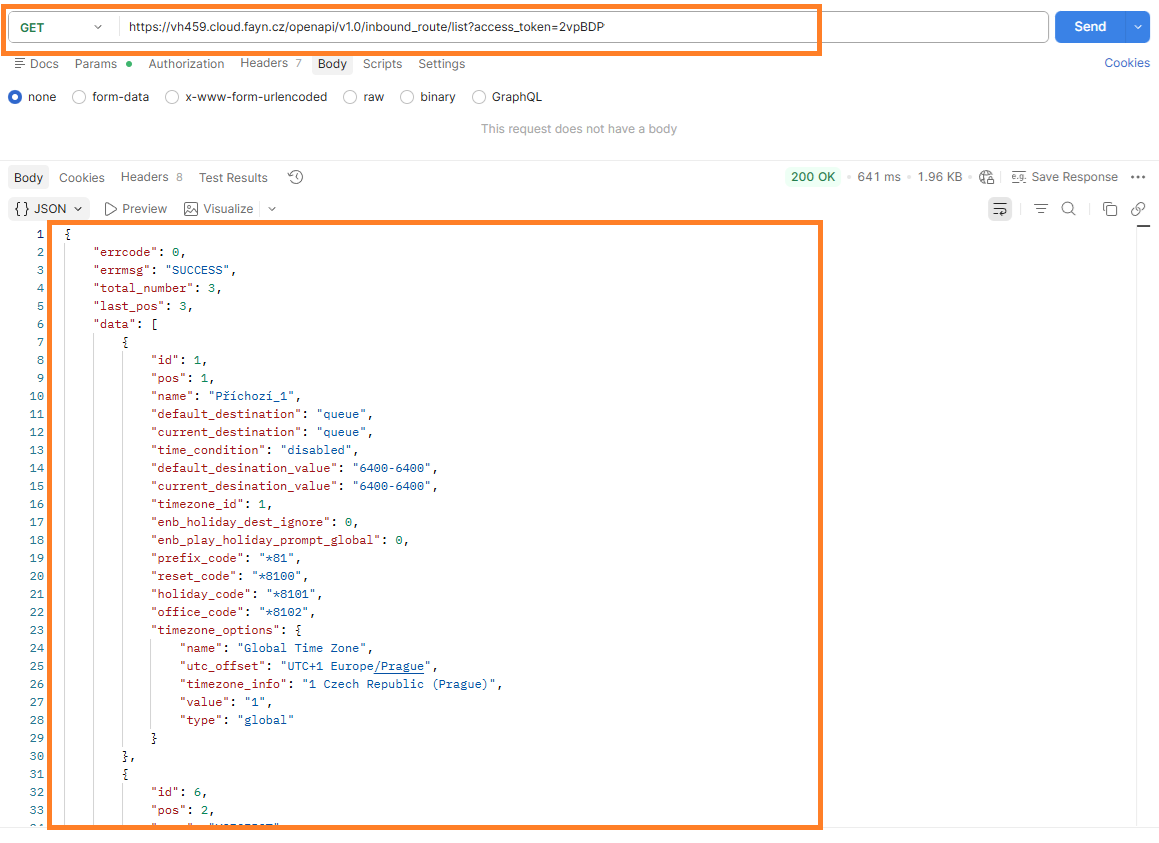Screen dimensions: 1159x843
Task: Expand the Visualize dropdown chevron
Action: pyautogui.click(x=272, y=209)
